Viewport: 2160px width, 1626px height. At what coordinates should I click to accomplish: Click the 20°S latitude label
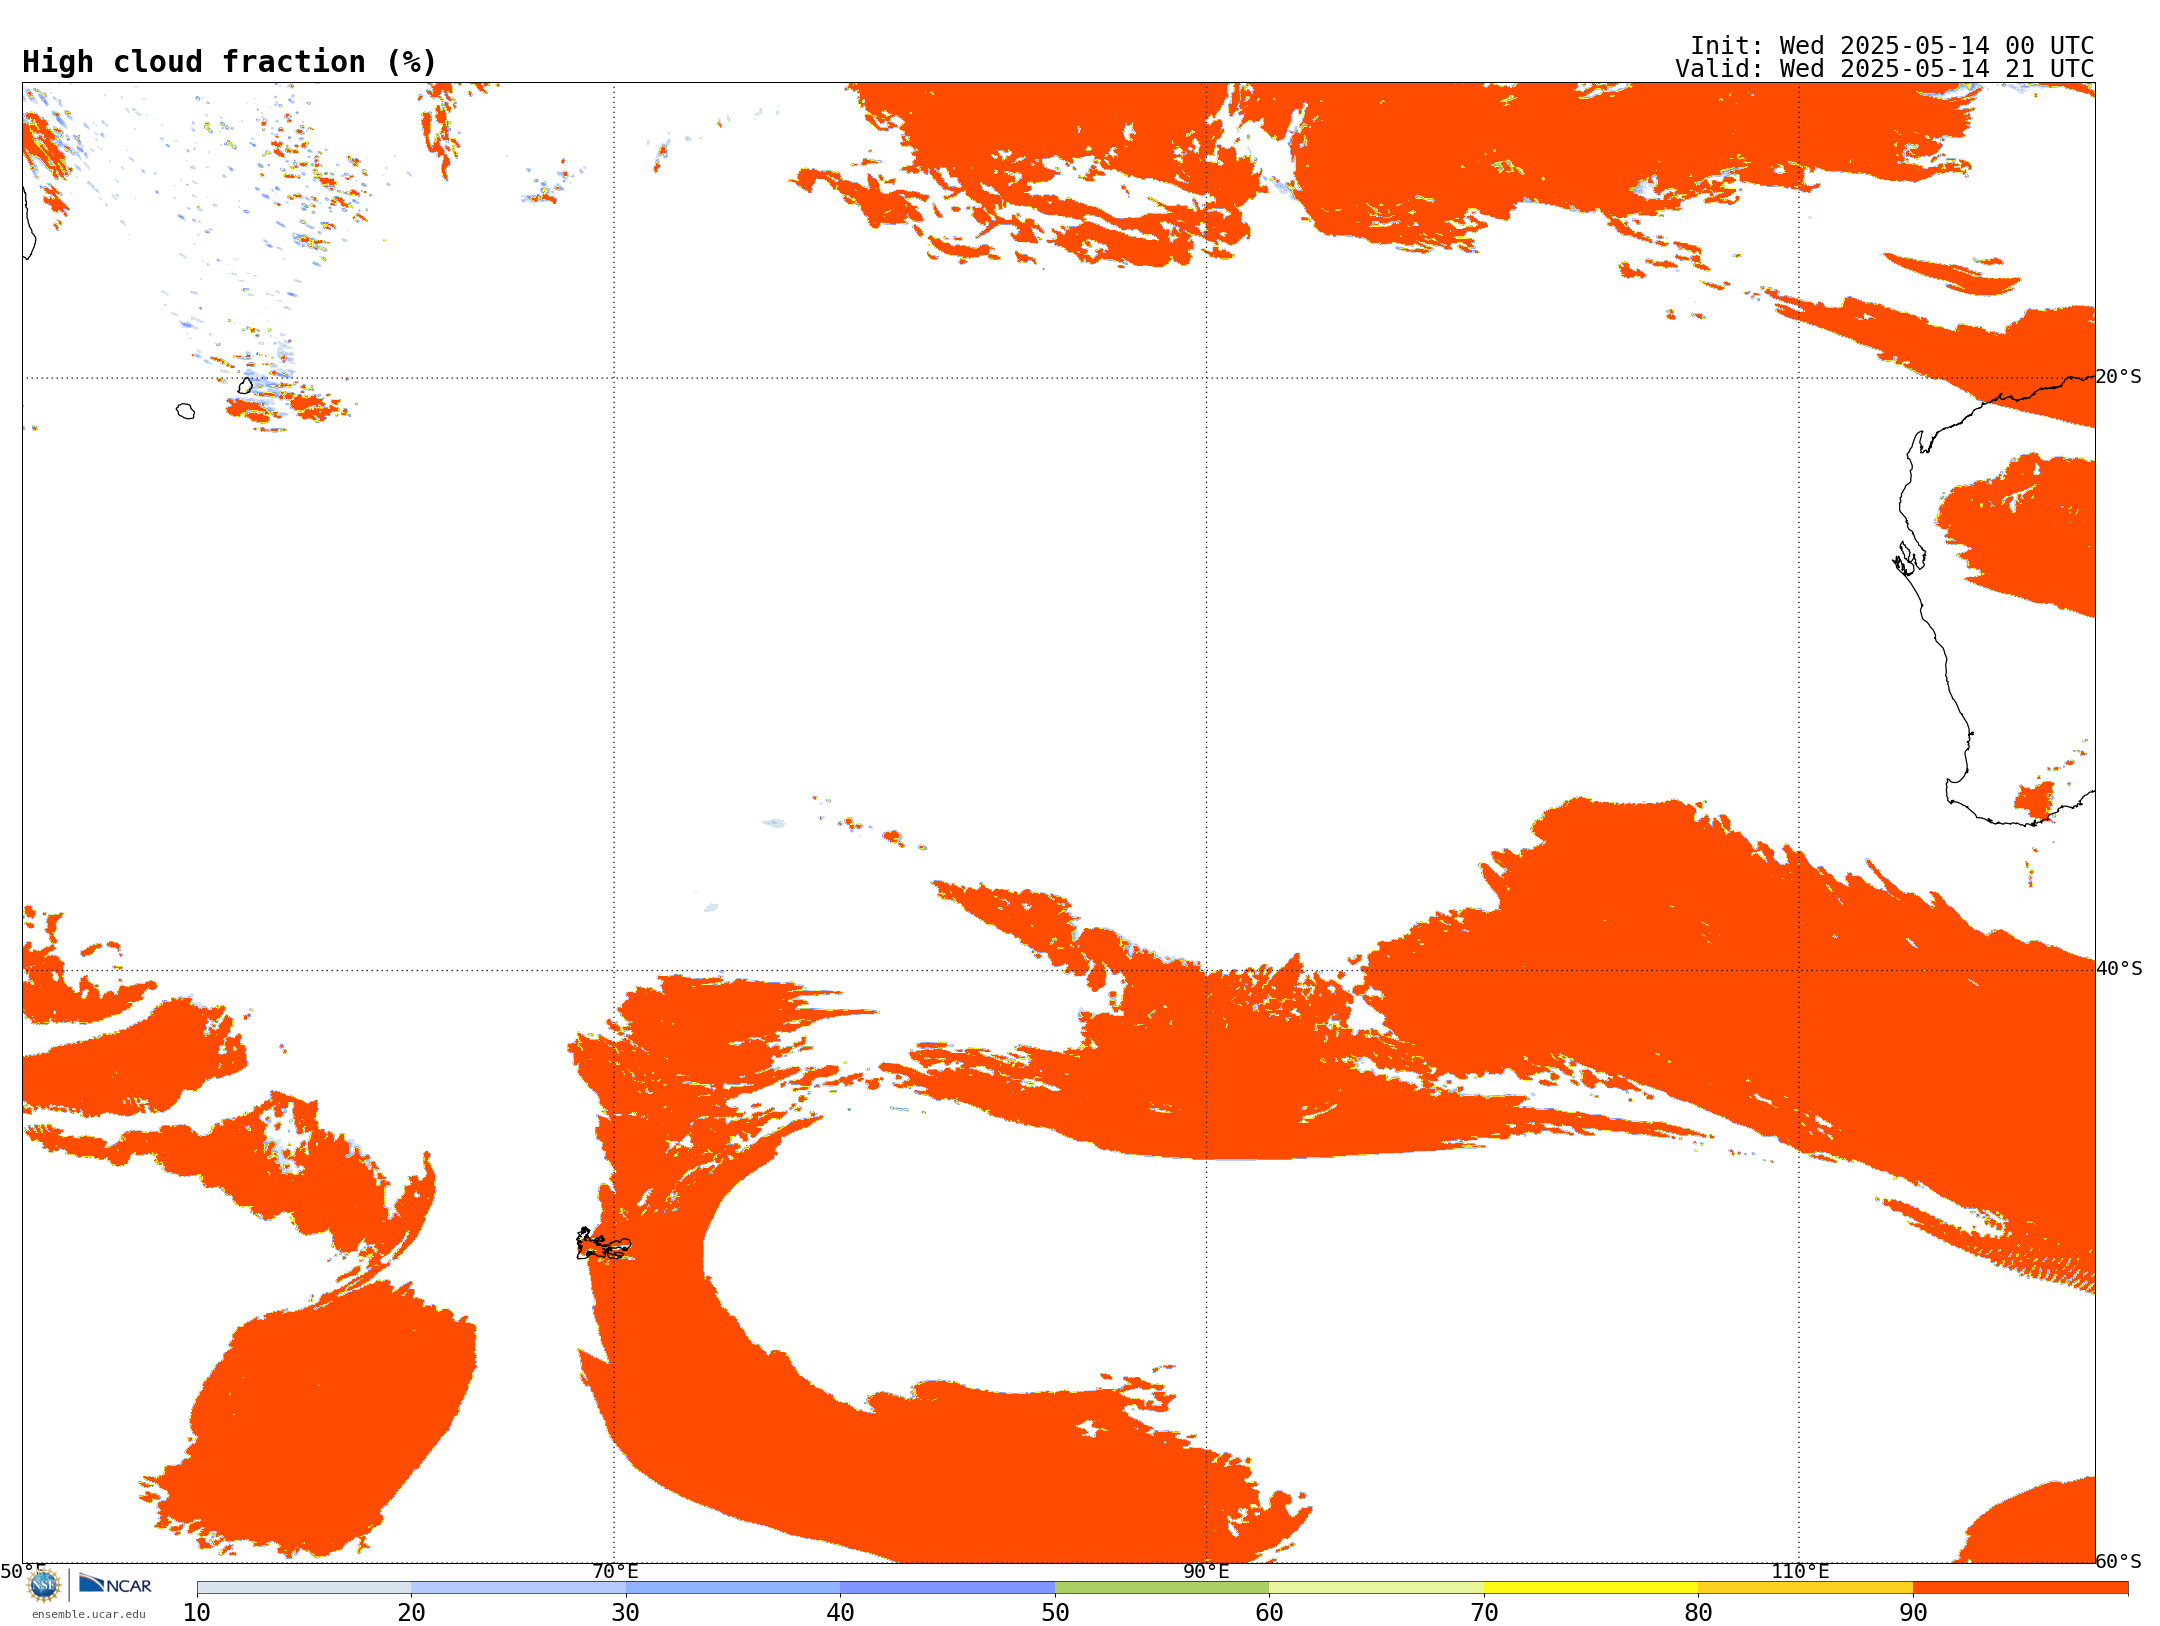click(x=2119, y=377)
